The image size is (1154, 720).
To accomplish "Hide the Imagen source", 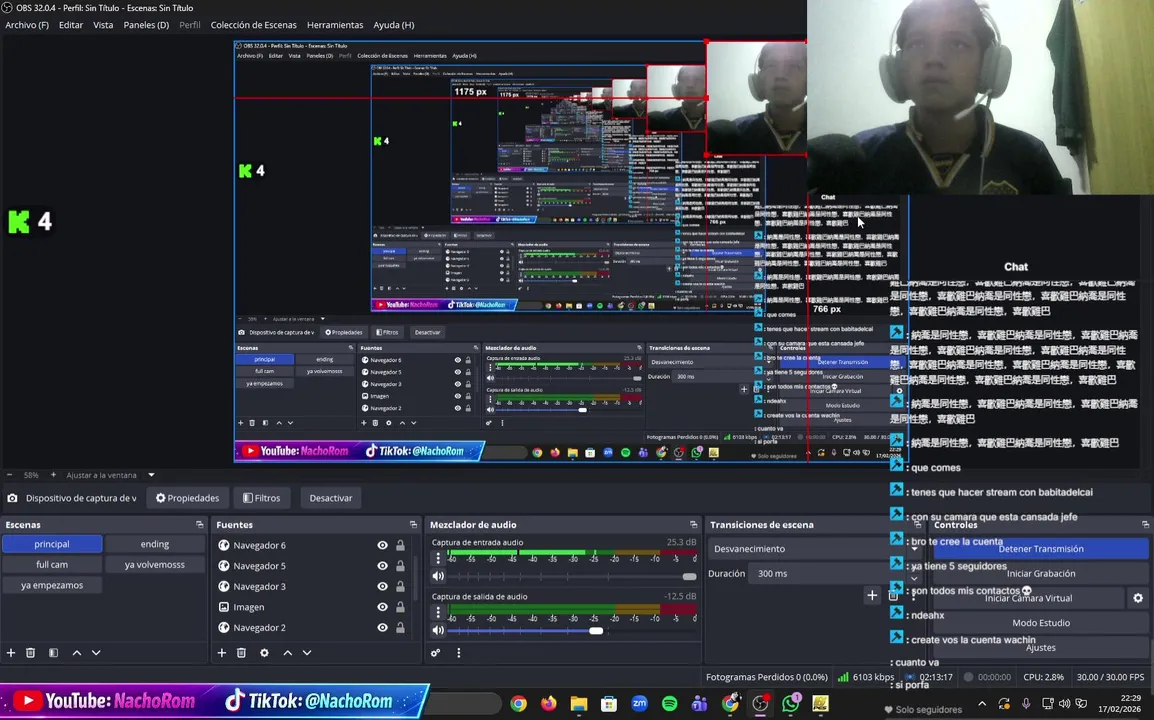I will 383,607.
